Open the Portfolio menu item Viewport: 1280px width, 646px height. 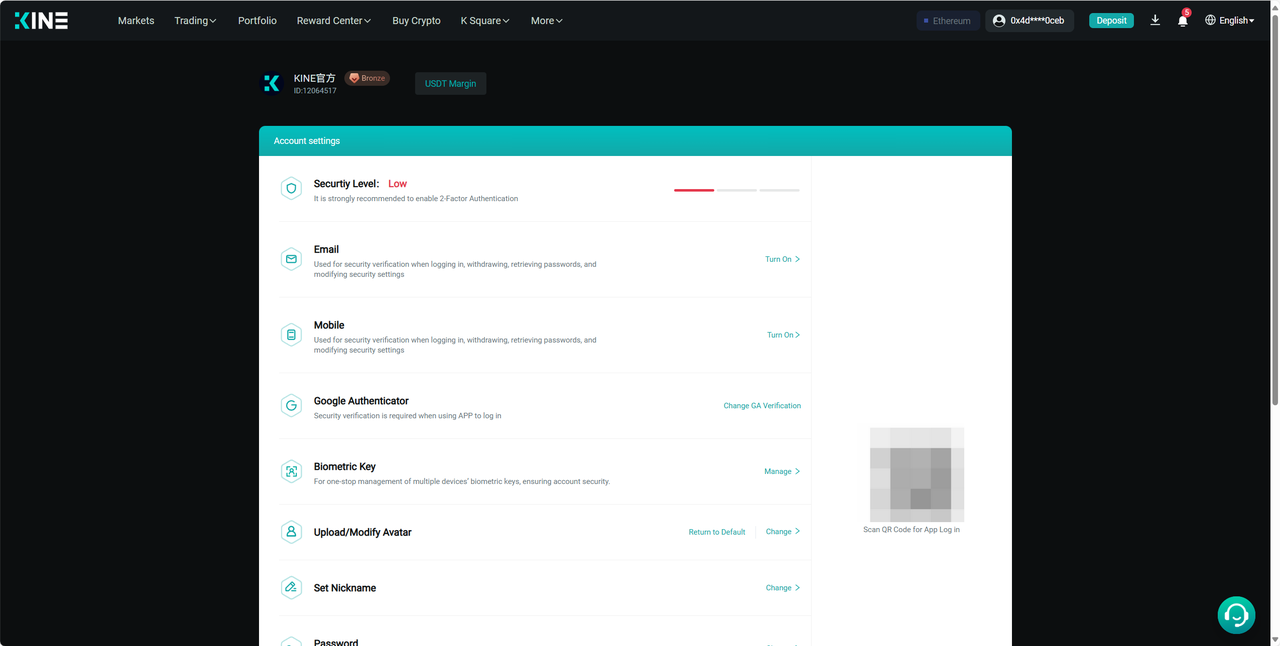[257, 21]
